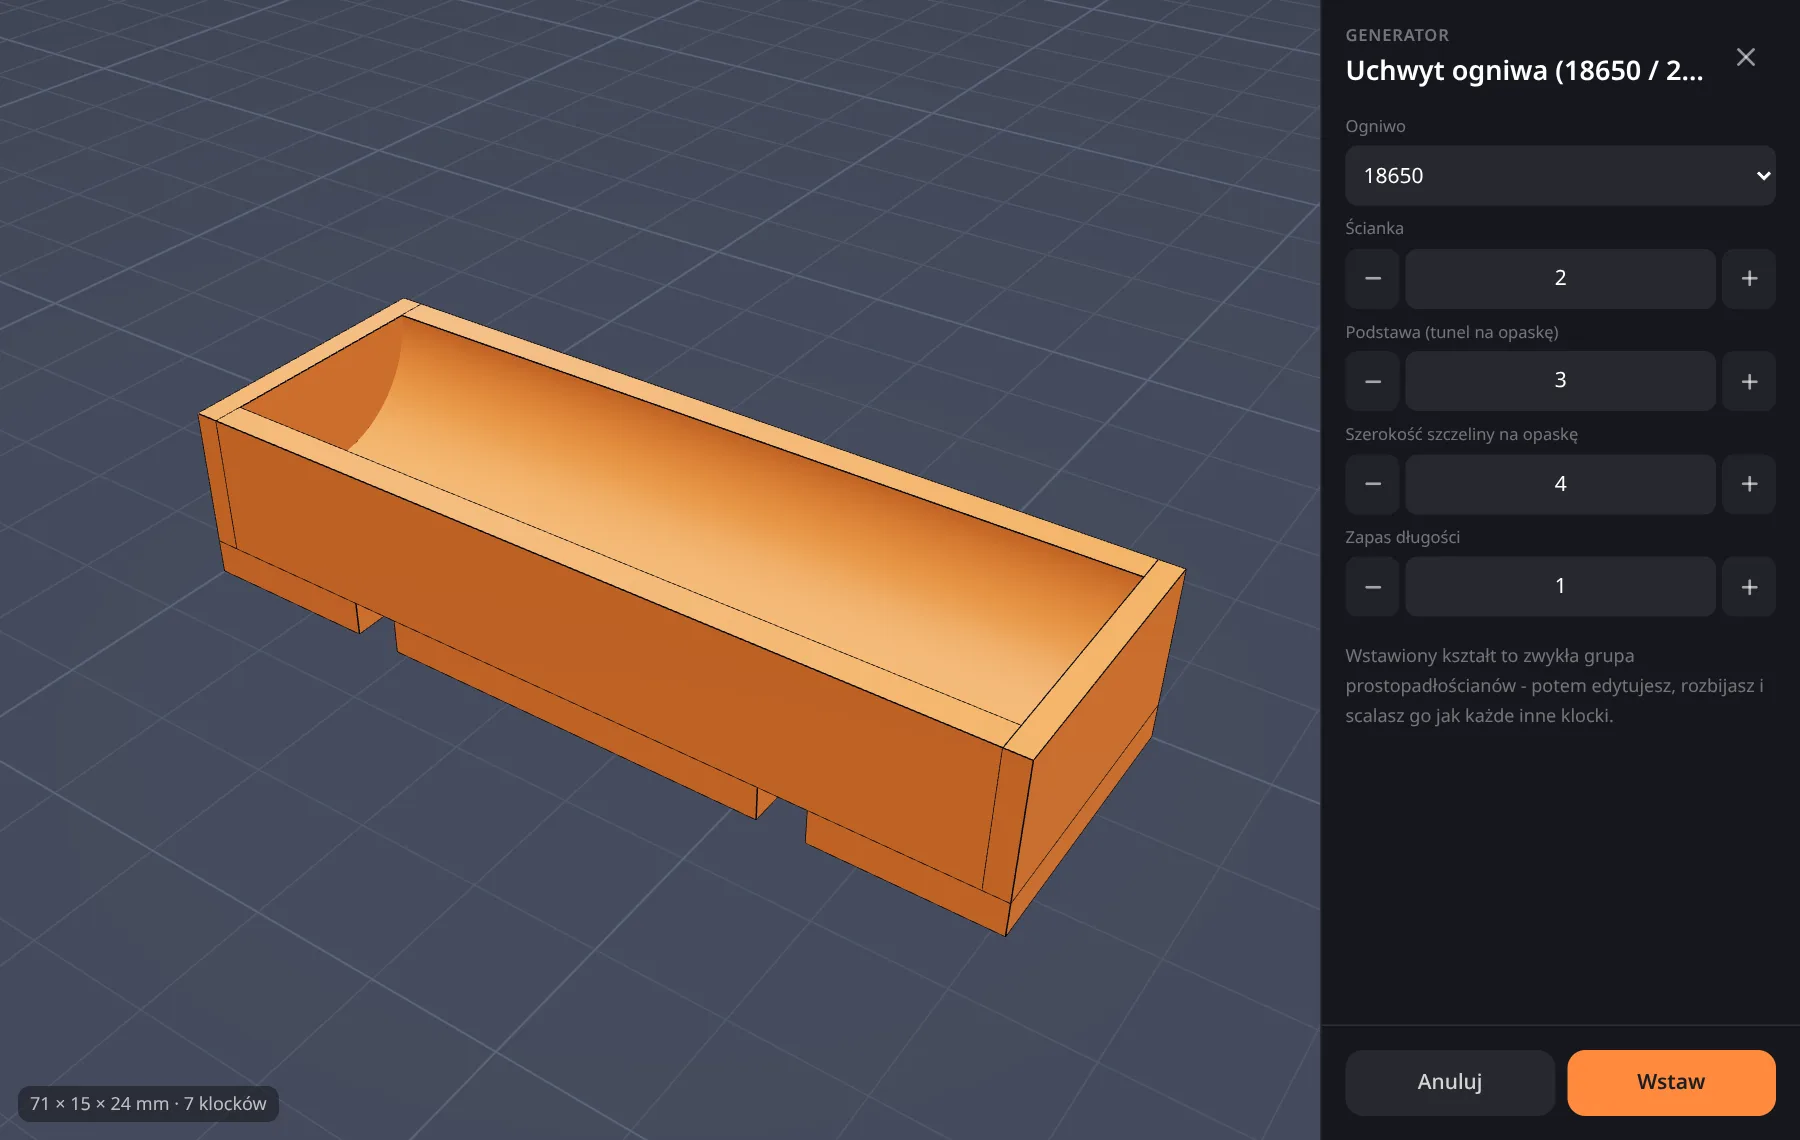This screenshot has width=1800, height=1140.
Task: Decrease Zapas długości with minus
Action: point(1372,587)
